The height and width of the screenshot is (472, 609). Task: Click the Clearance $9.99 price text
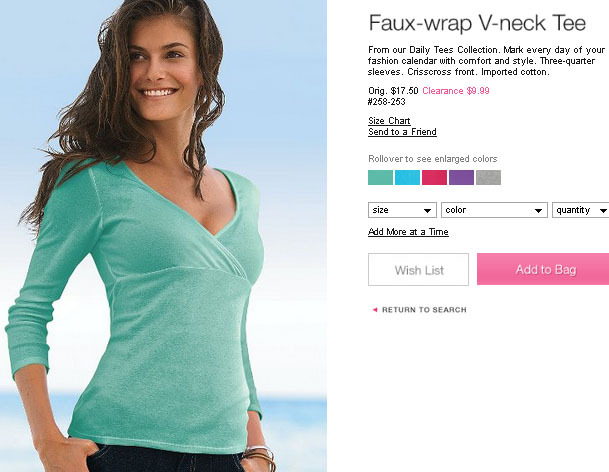(x=456, y=91)
